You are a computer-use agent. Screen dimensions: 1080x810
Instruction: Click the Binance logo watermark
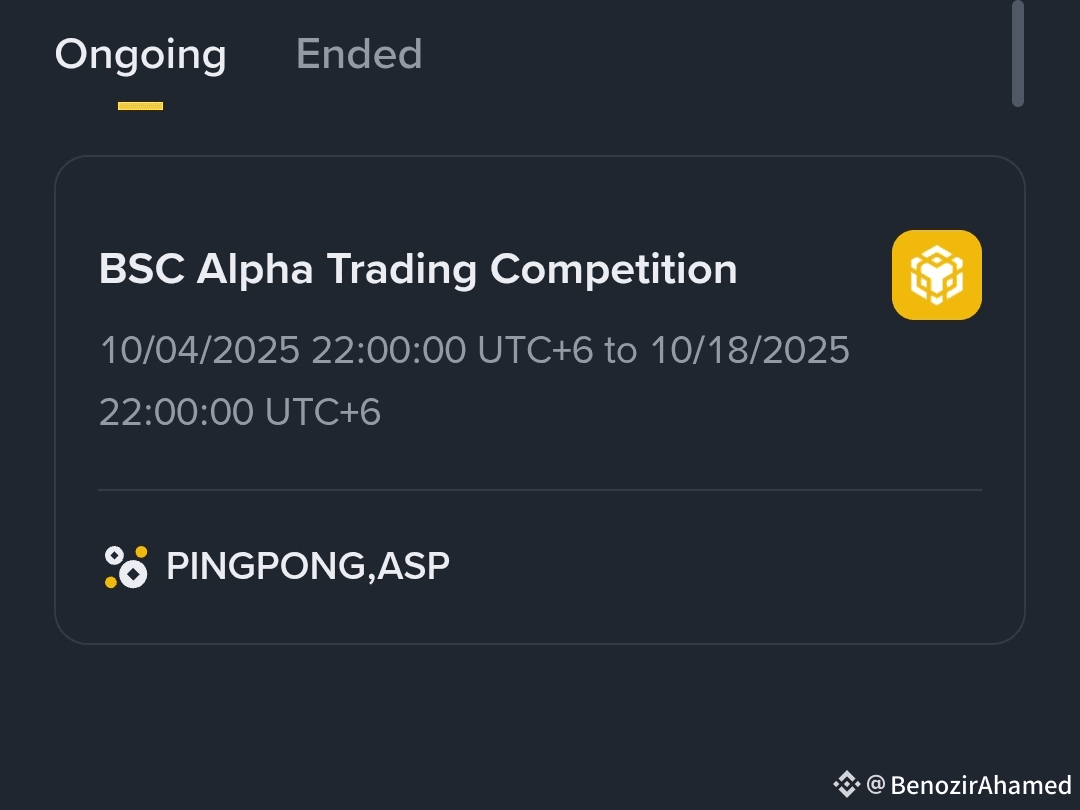(847, 784)
